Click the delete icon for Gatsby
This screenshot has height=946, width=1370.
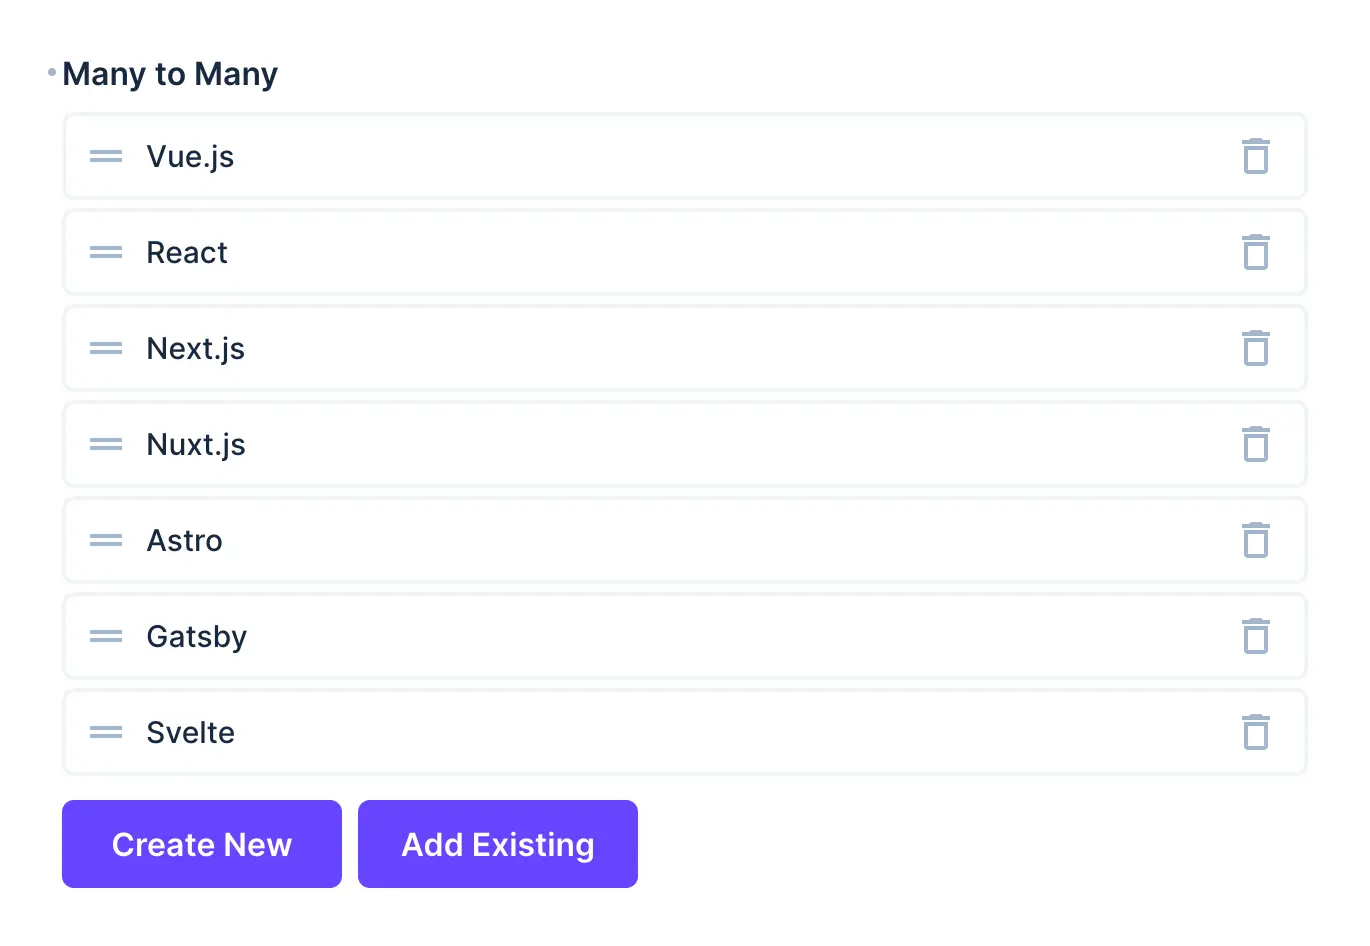tap(1256, 636)
